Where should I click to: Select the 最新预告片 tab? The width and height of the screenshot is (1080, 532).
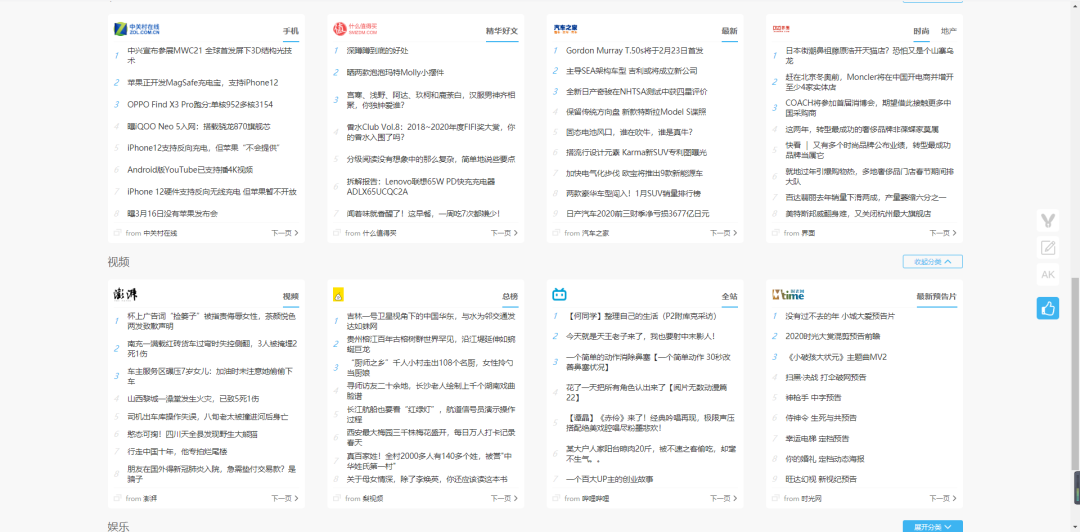click(x=937, y=297)
